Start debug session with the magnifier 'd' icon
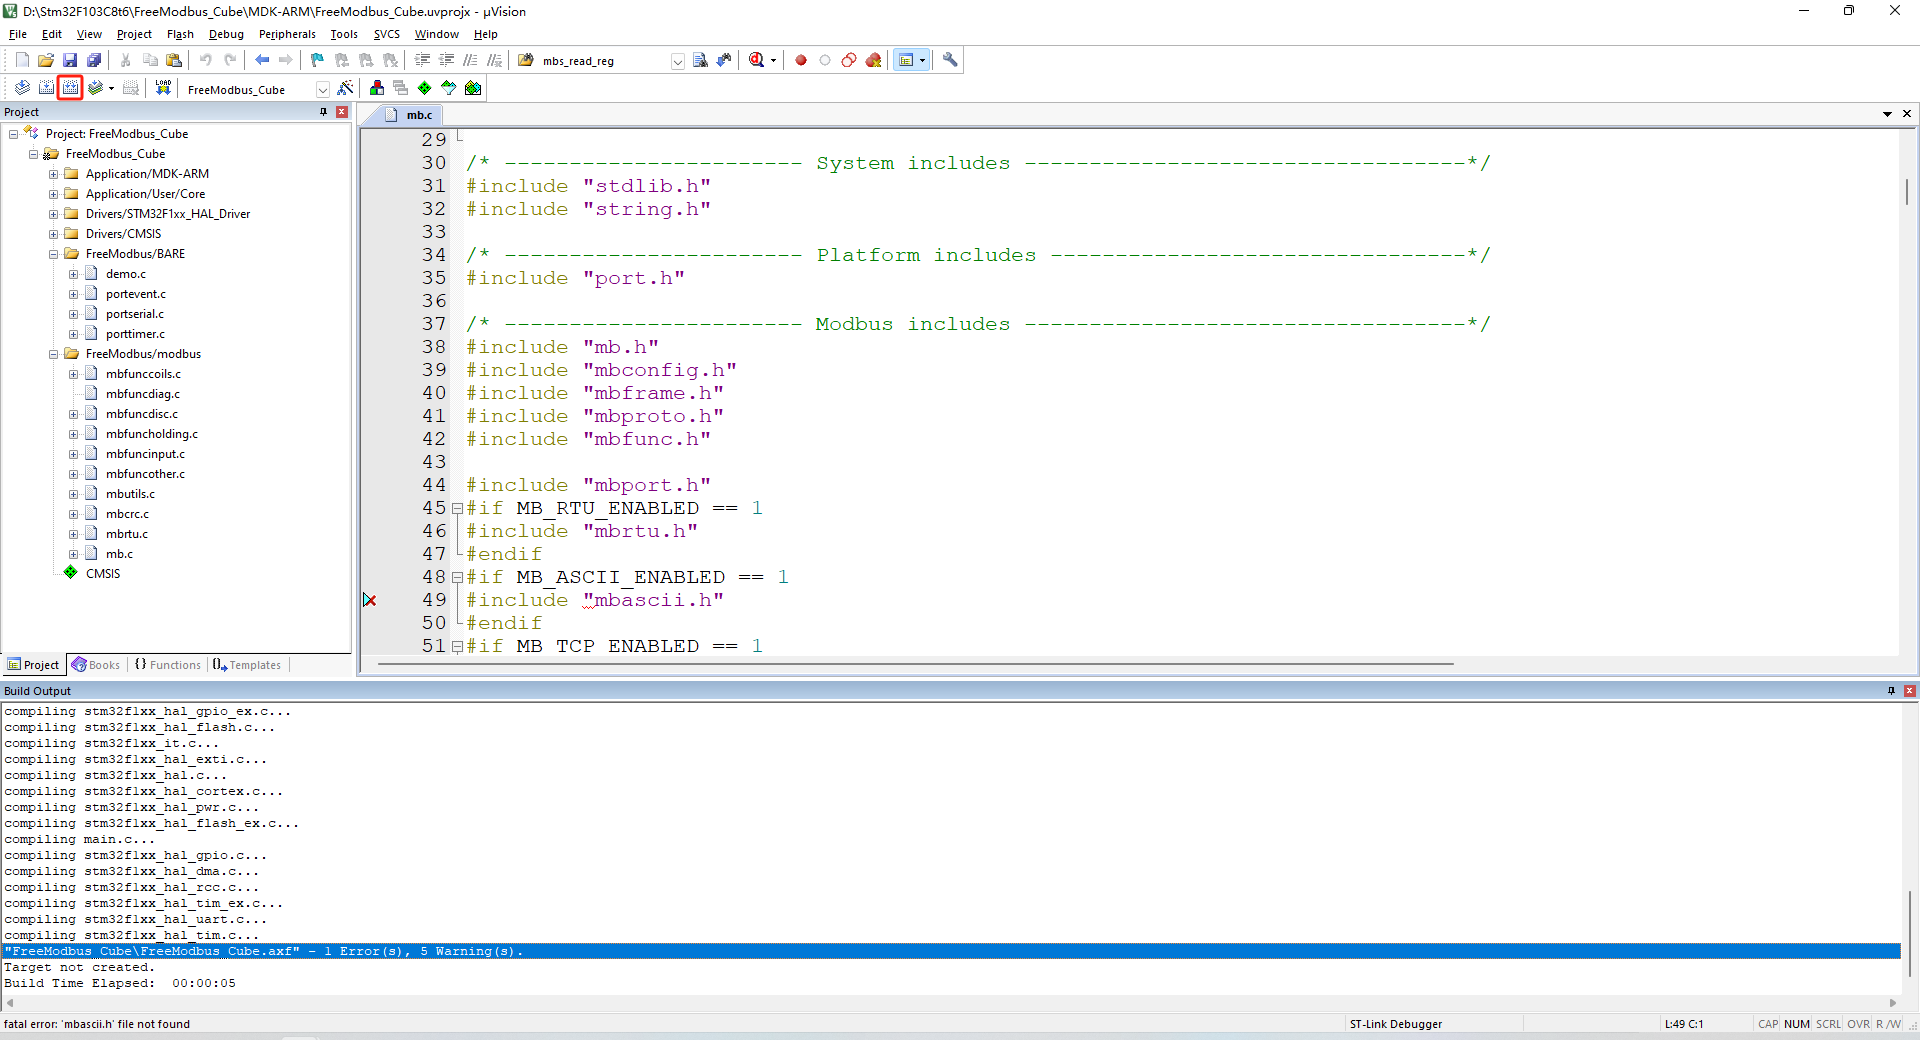 pyautogui.click(x=757, y=60)
